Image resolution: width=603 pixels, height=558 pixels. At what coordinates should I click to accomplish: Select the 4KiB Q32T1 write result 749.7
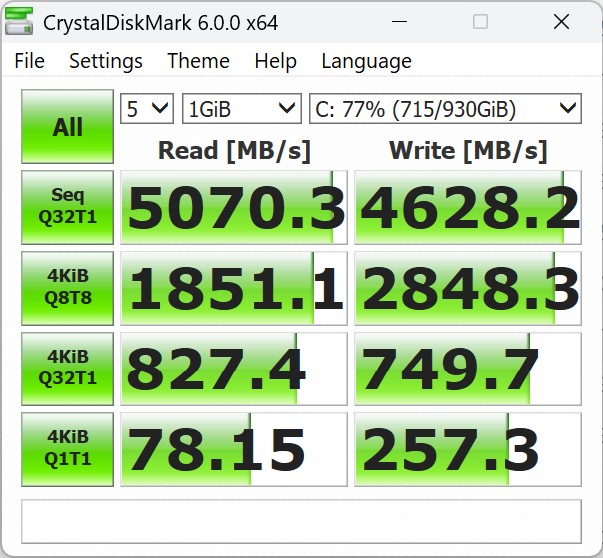click(468, 369)
